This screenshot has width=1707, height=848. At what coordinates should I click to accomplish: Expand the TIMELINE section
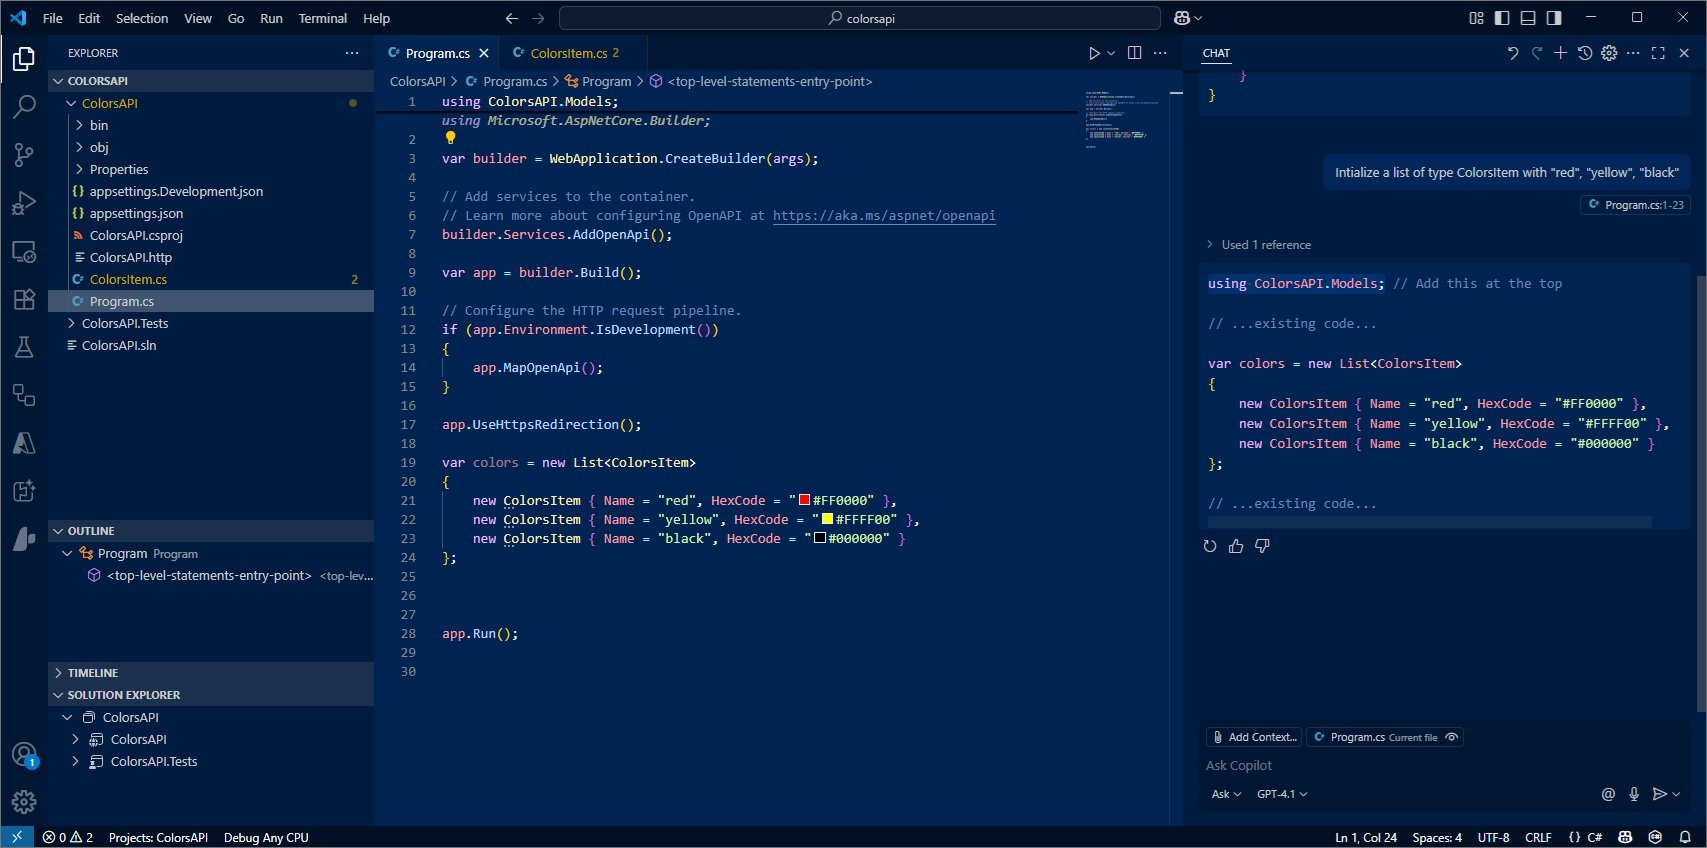coord(211,673)
